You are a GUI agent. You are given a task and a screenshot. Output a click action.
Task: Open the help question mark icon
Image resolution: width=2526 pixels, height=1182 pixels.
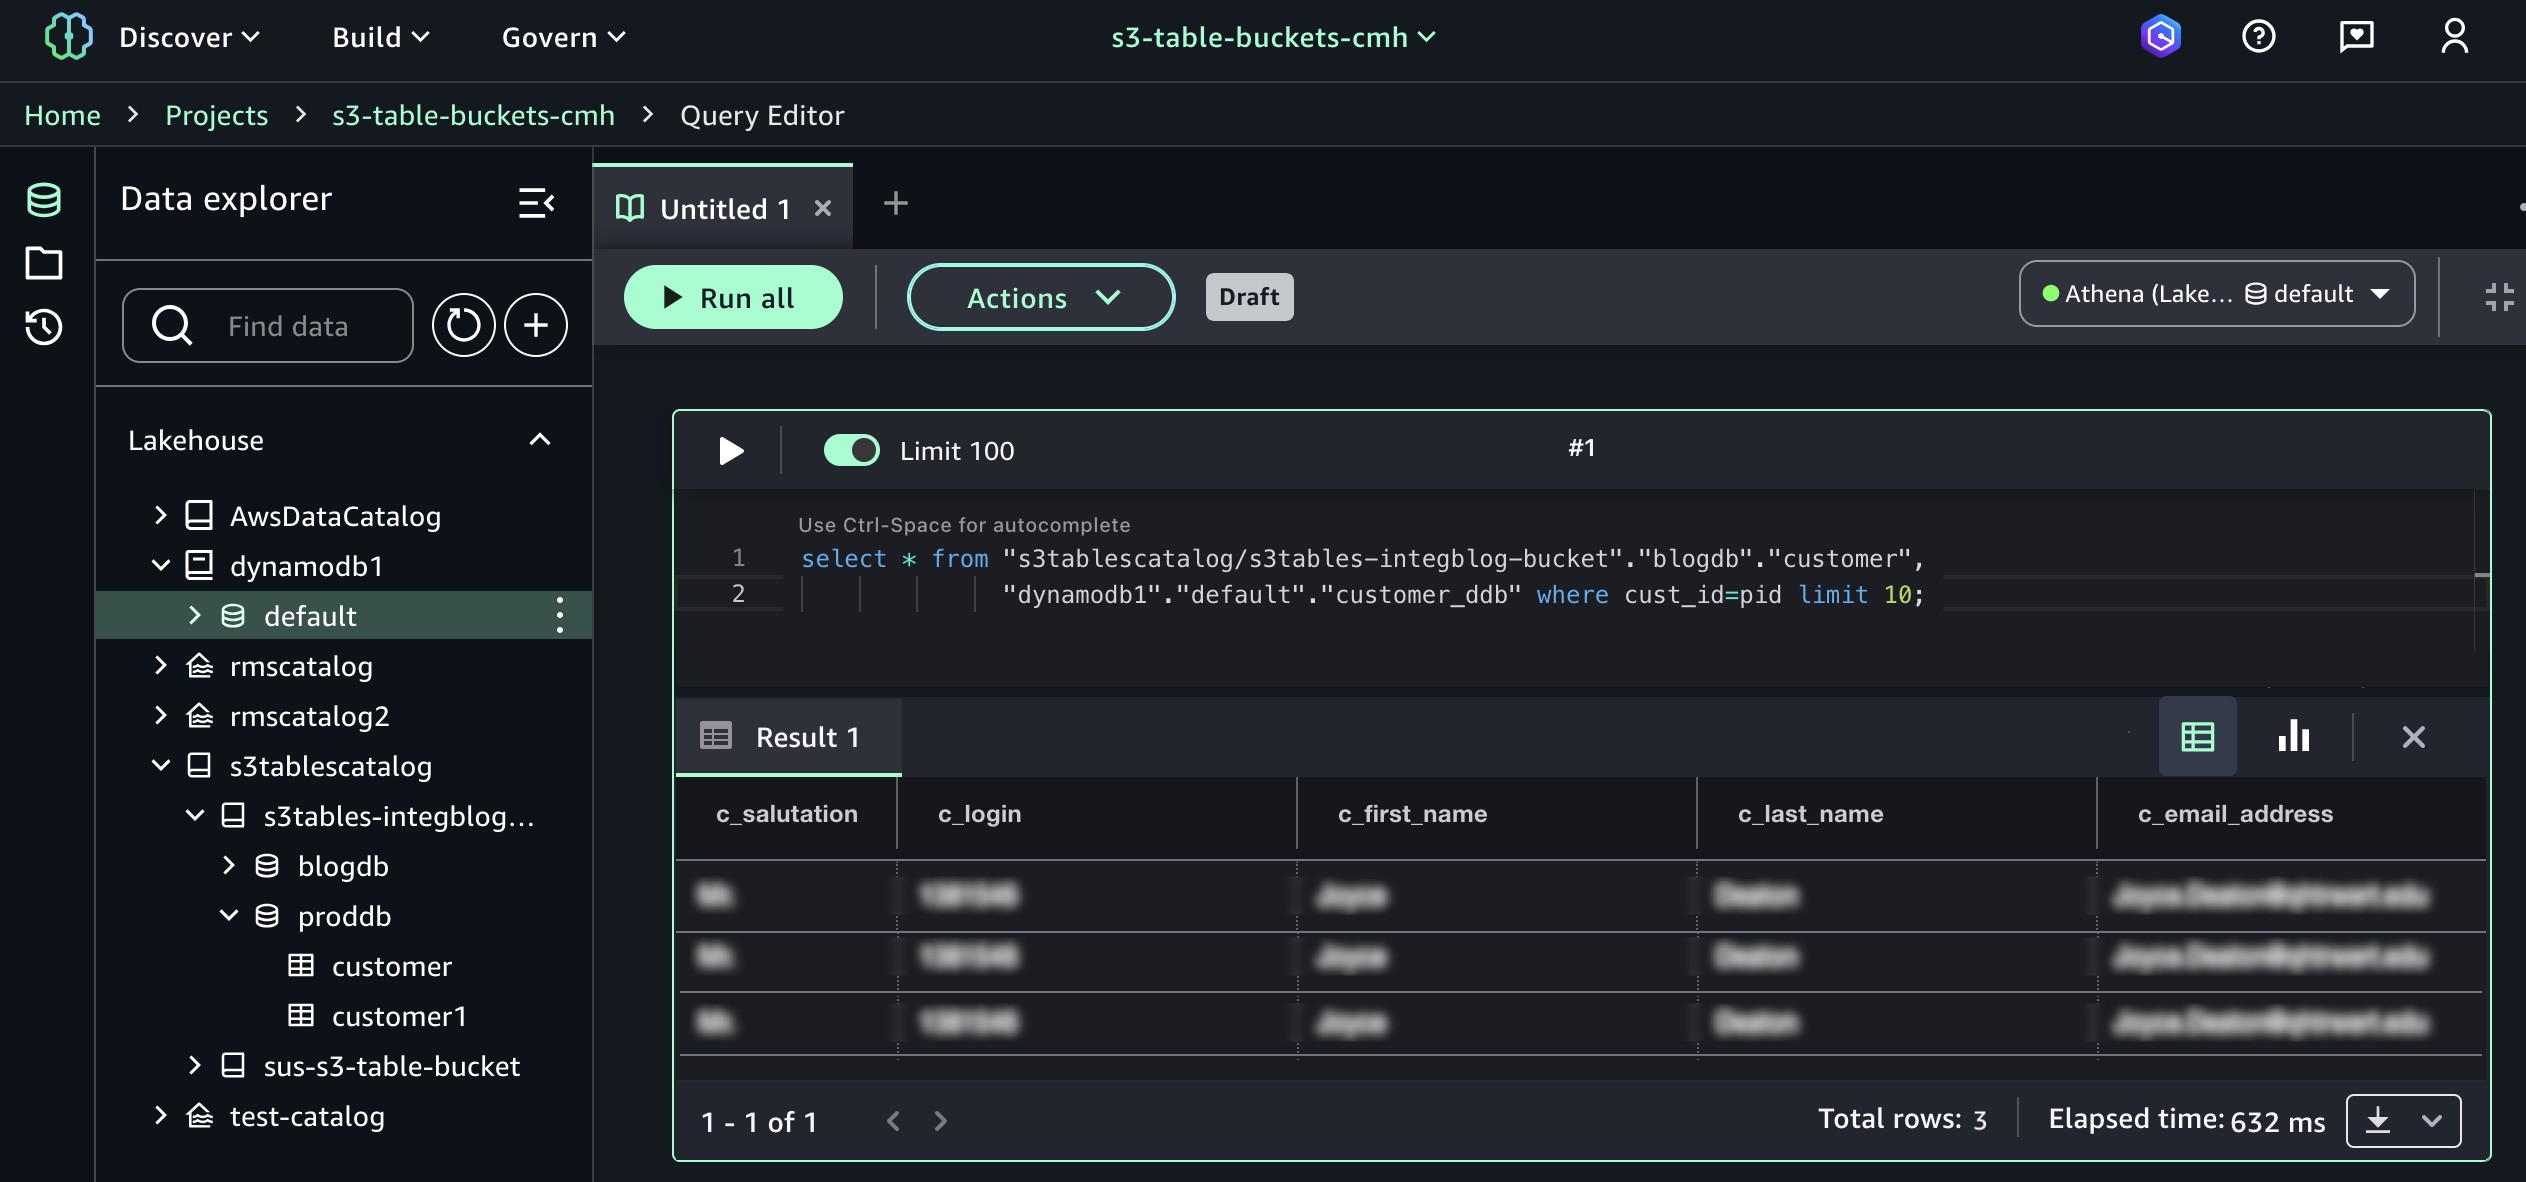pos(2258,37)
